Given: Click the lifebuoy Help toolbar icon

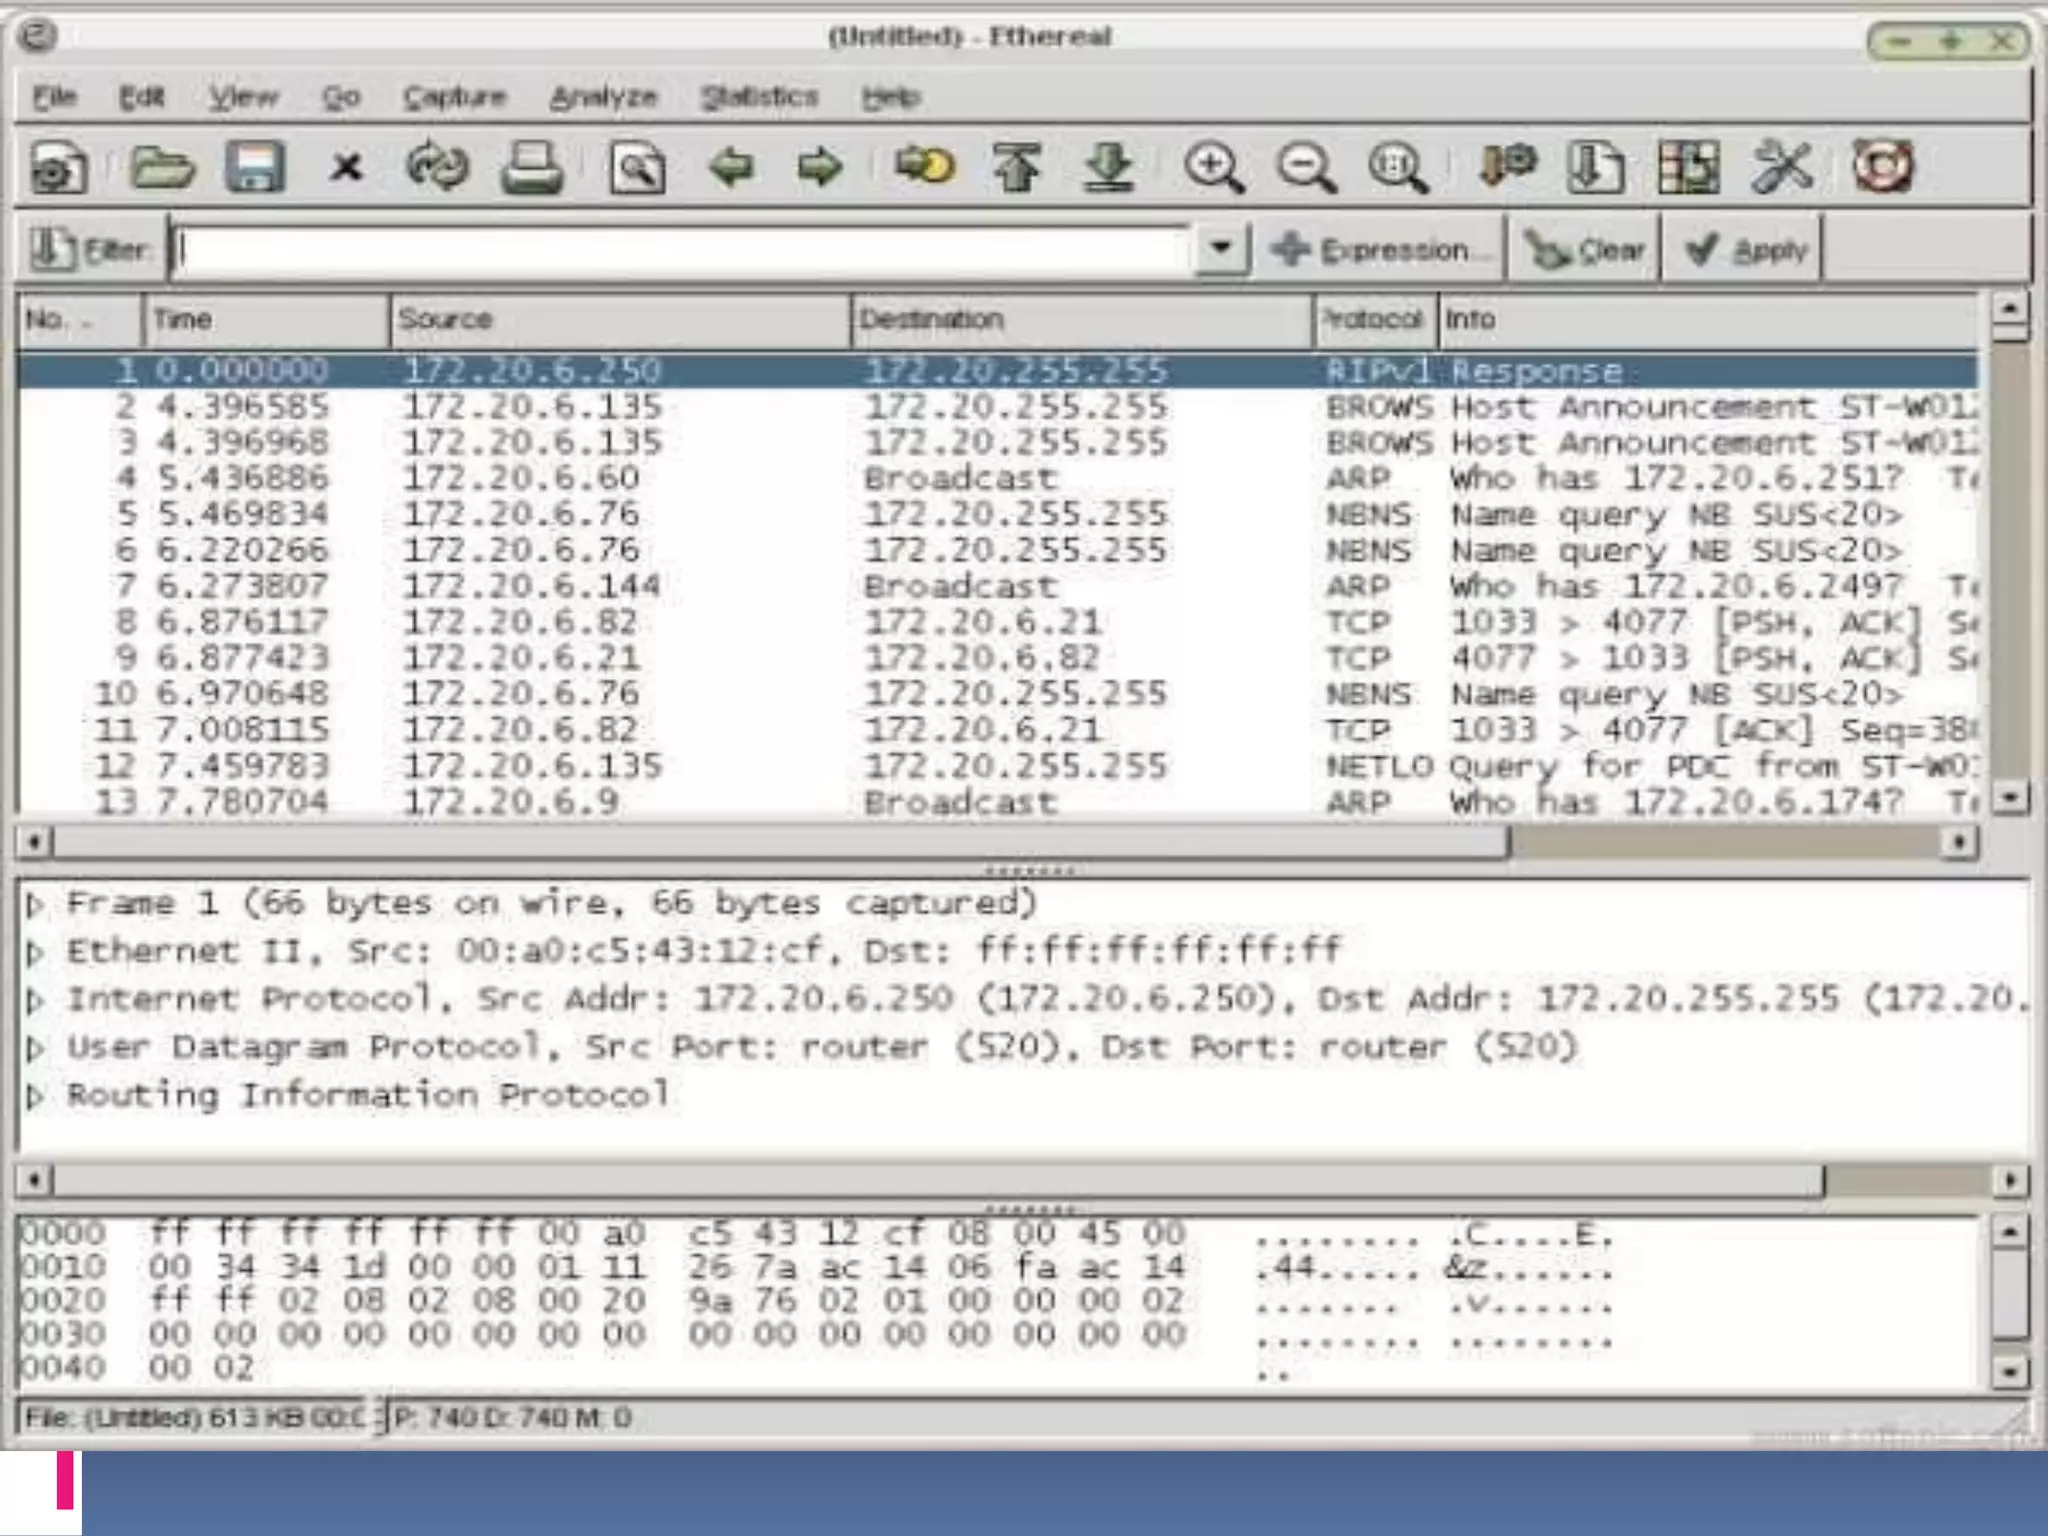Looking at the screenshot, I should pos(1883,167).
